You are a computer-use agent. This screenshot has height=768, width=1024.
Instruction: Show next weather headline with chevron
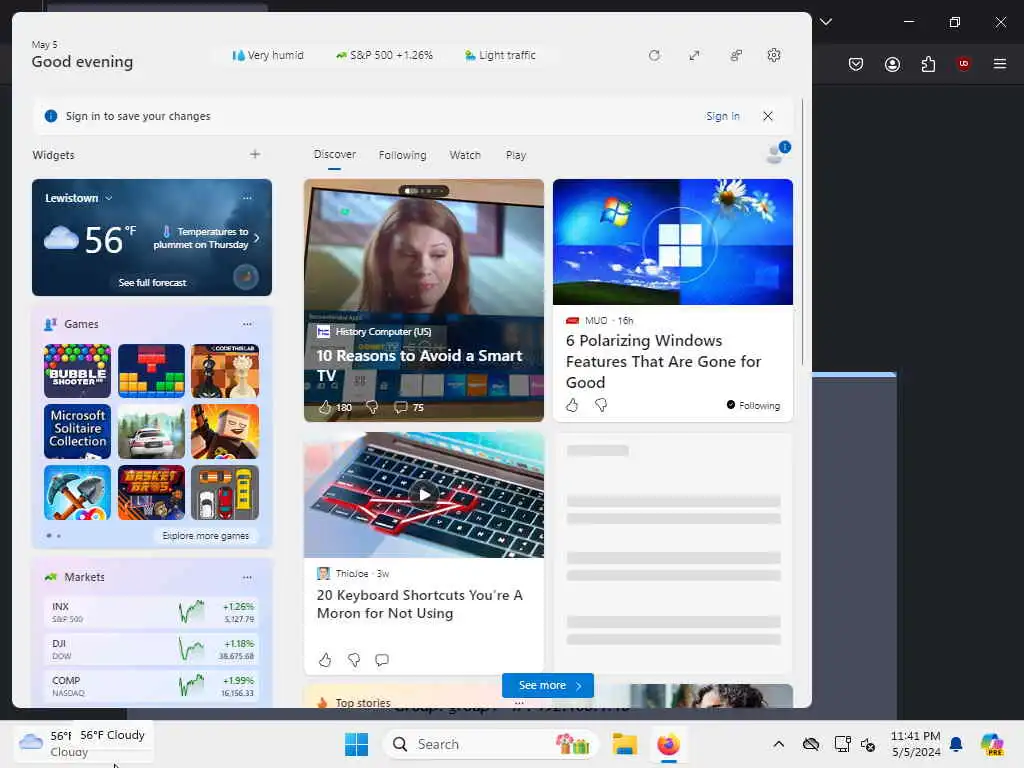coord(257,238)
